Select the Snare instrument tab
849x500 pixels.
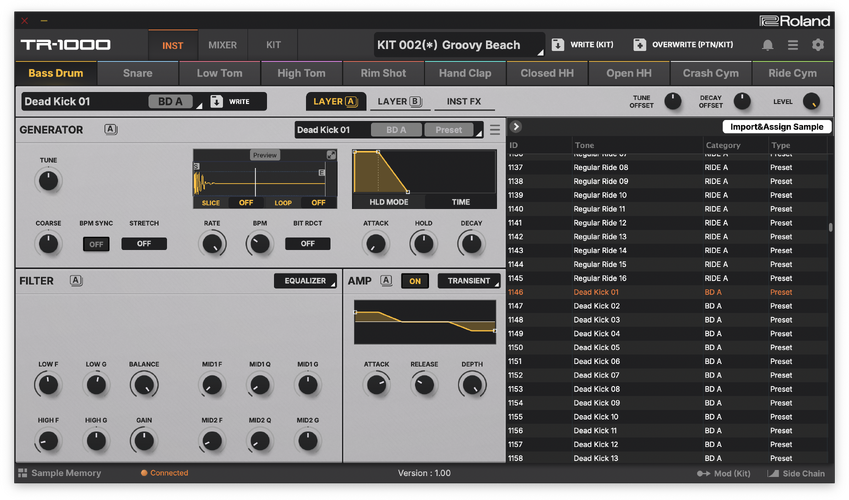click(138, 73)
